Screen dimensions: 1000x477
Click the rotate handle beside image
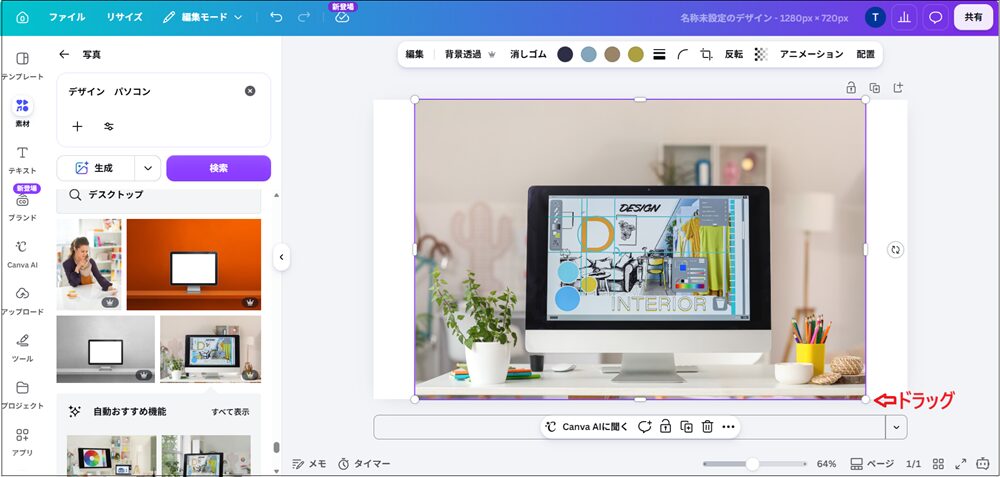895,250
